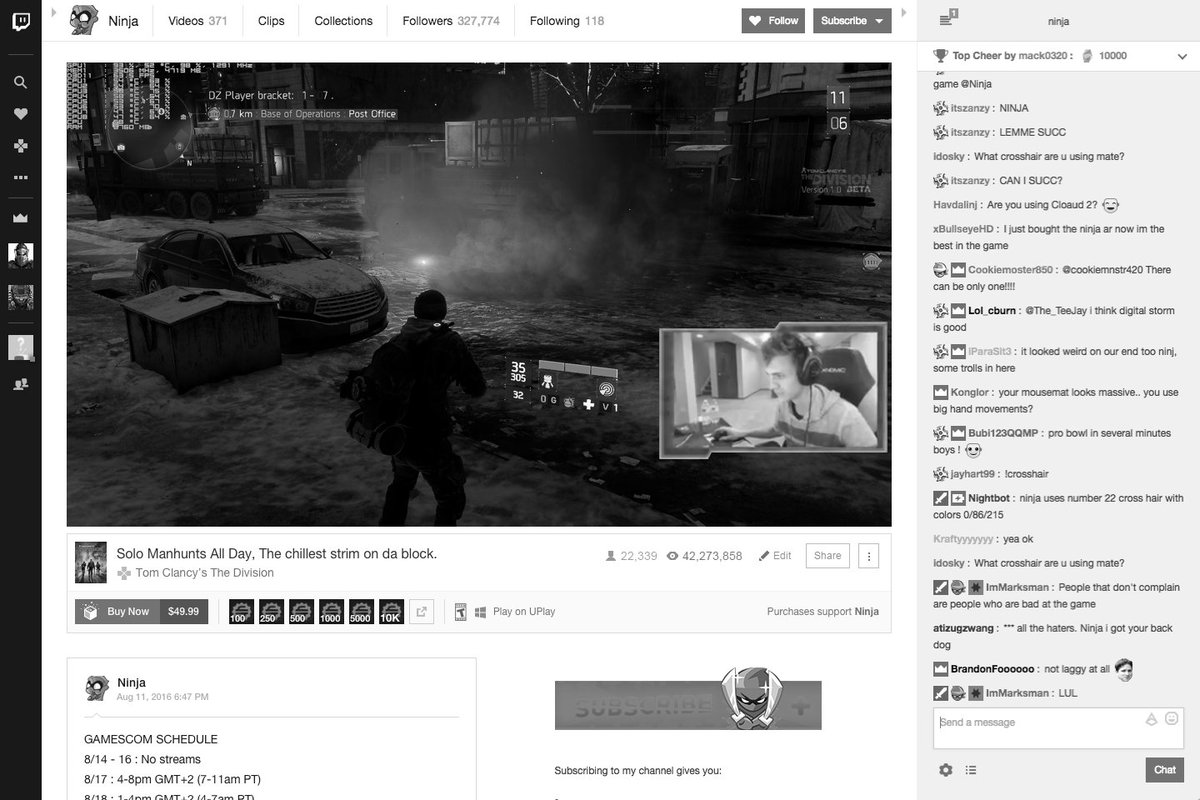Select the viewer count 22,339
Image resolution: width=1200 pixels, height=800 pixels.
(x=632, y=556)
